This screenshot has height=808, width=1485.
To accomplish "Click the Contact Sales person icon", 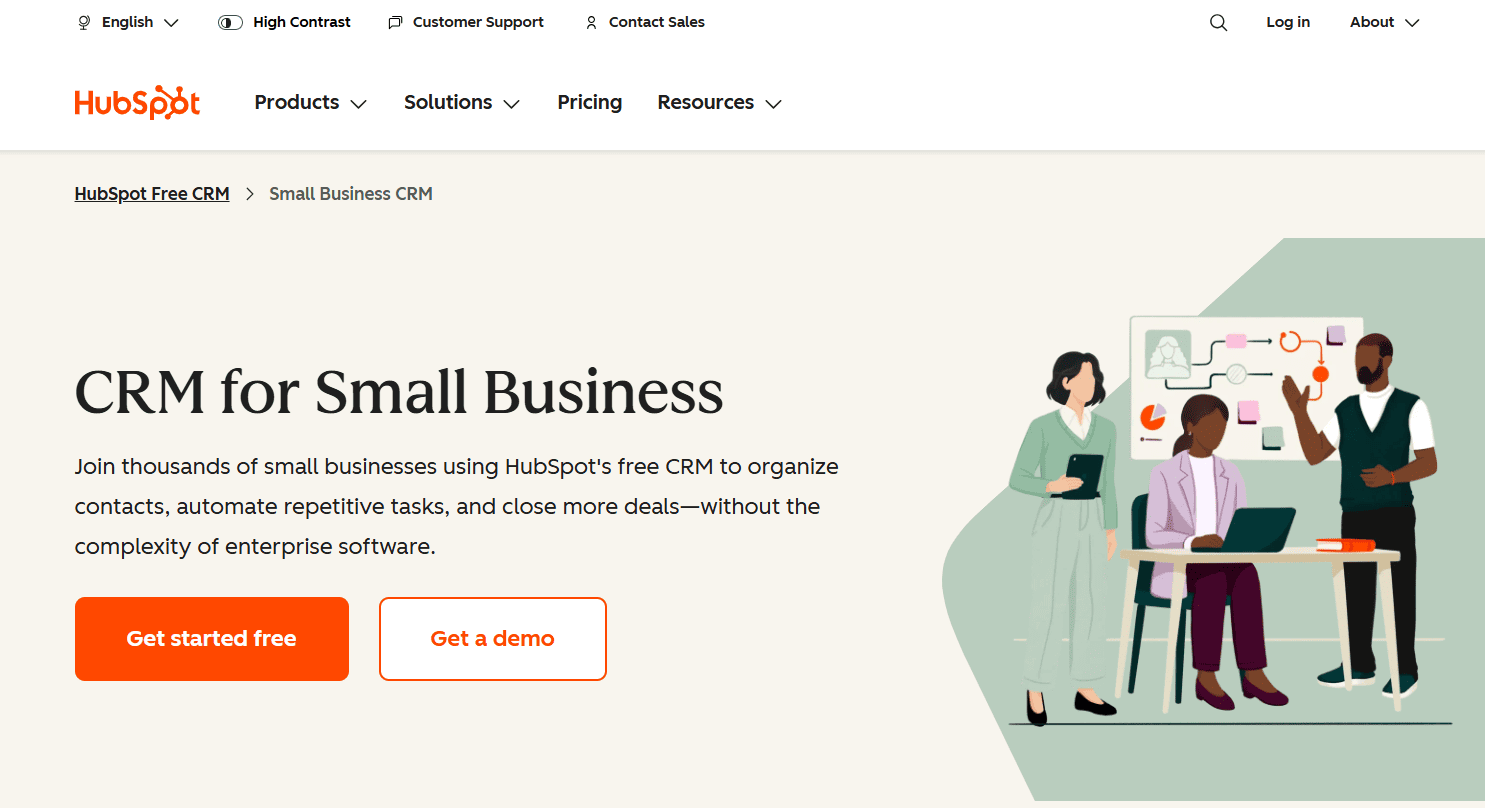I will pos(591,22).
